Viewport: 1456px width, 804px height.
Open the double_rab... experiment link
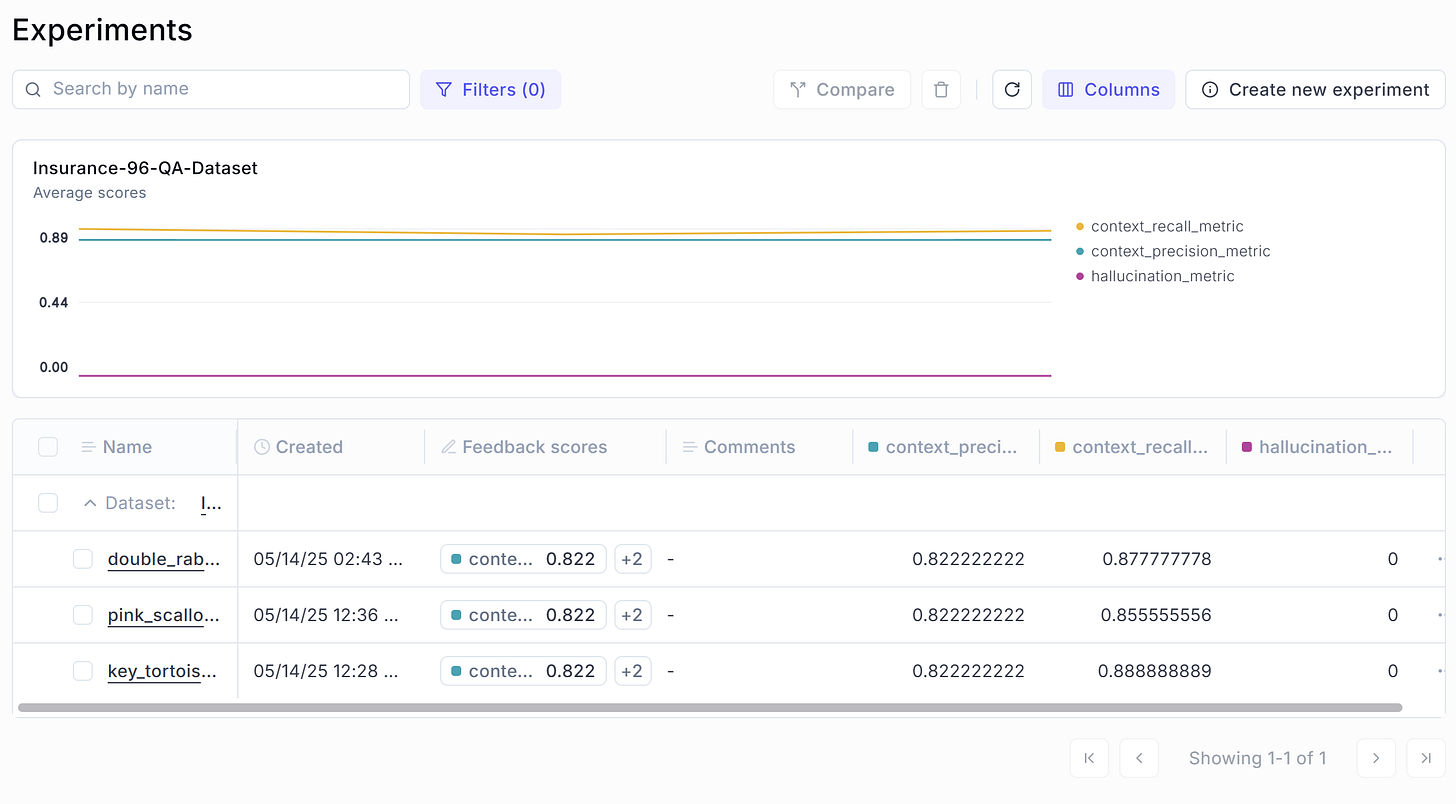coord(163,559)
